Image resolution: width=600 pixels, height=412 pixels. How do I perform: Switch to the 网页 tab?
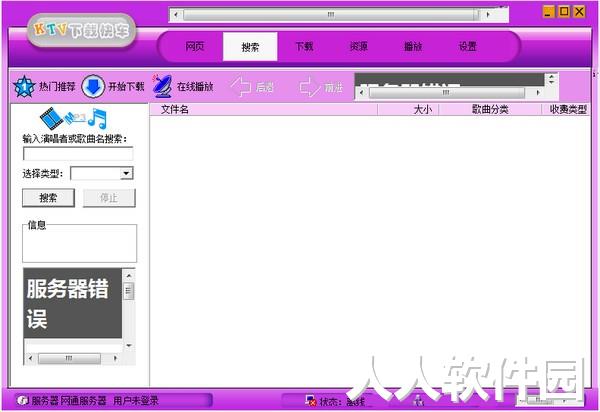click(x=195, y=47)
